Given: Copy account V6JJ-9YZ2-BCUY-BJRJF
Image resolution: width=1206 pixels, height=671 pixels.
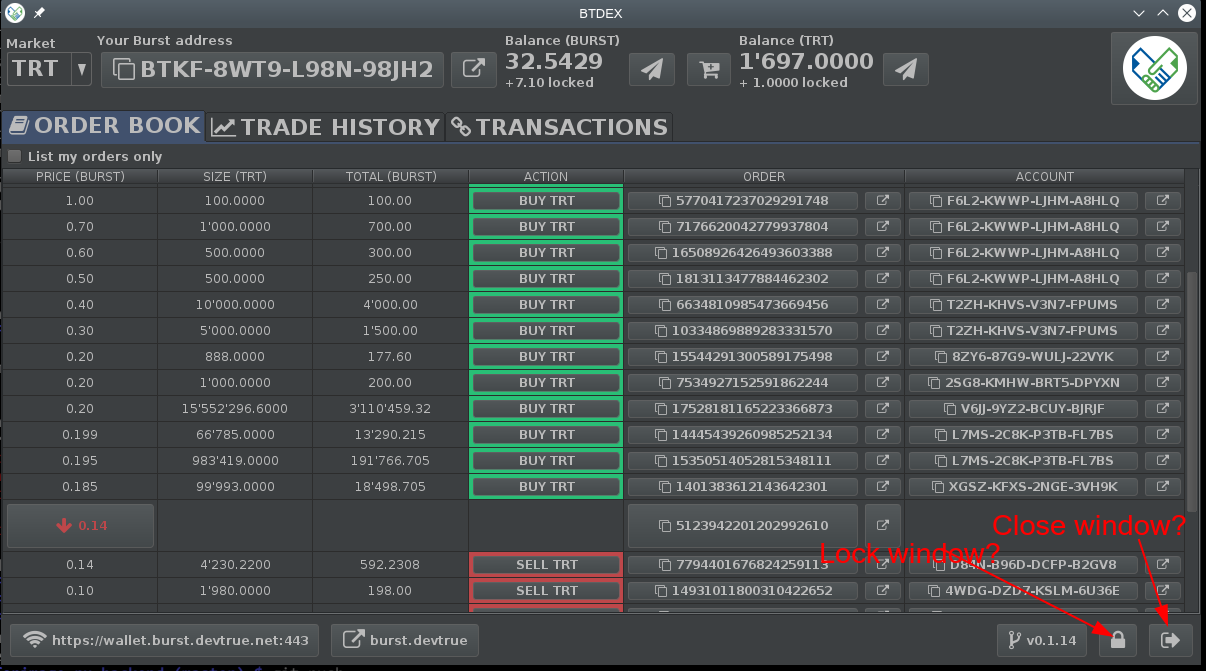Looking at the screenshot, I should (1023, 408).
